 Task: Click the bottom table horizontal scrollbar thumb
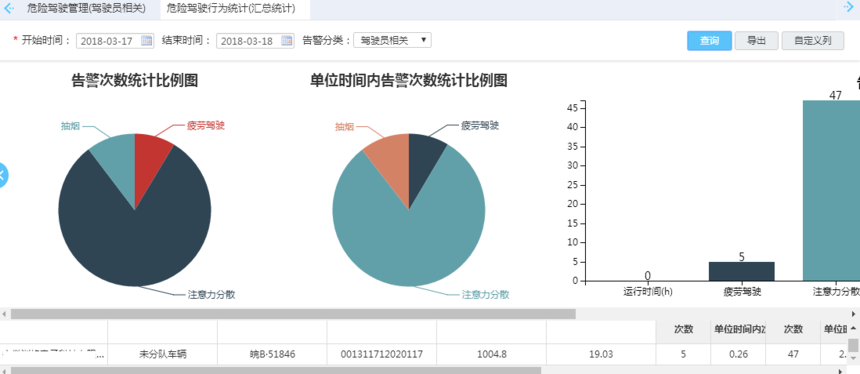[276, 371]
